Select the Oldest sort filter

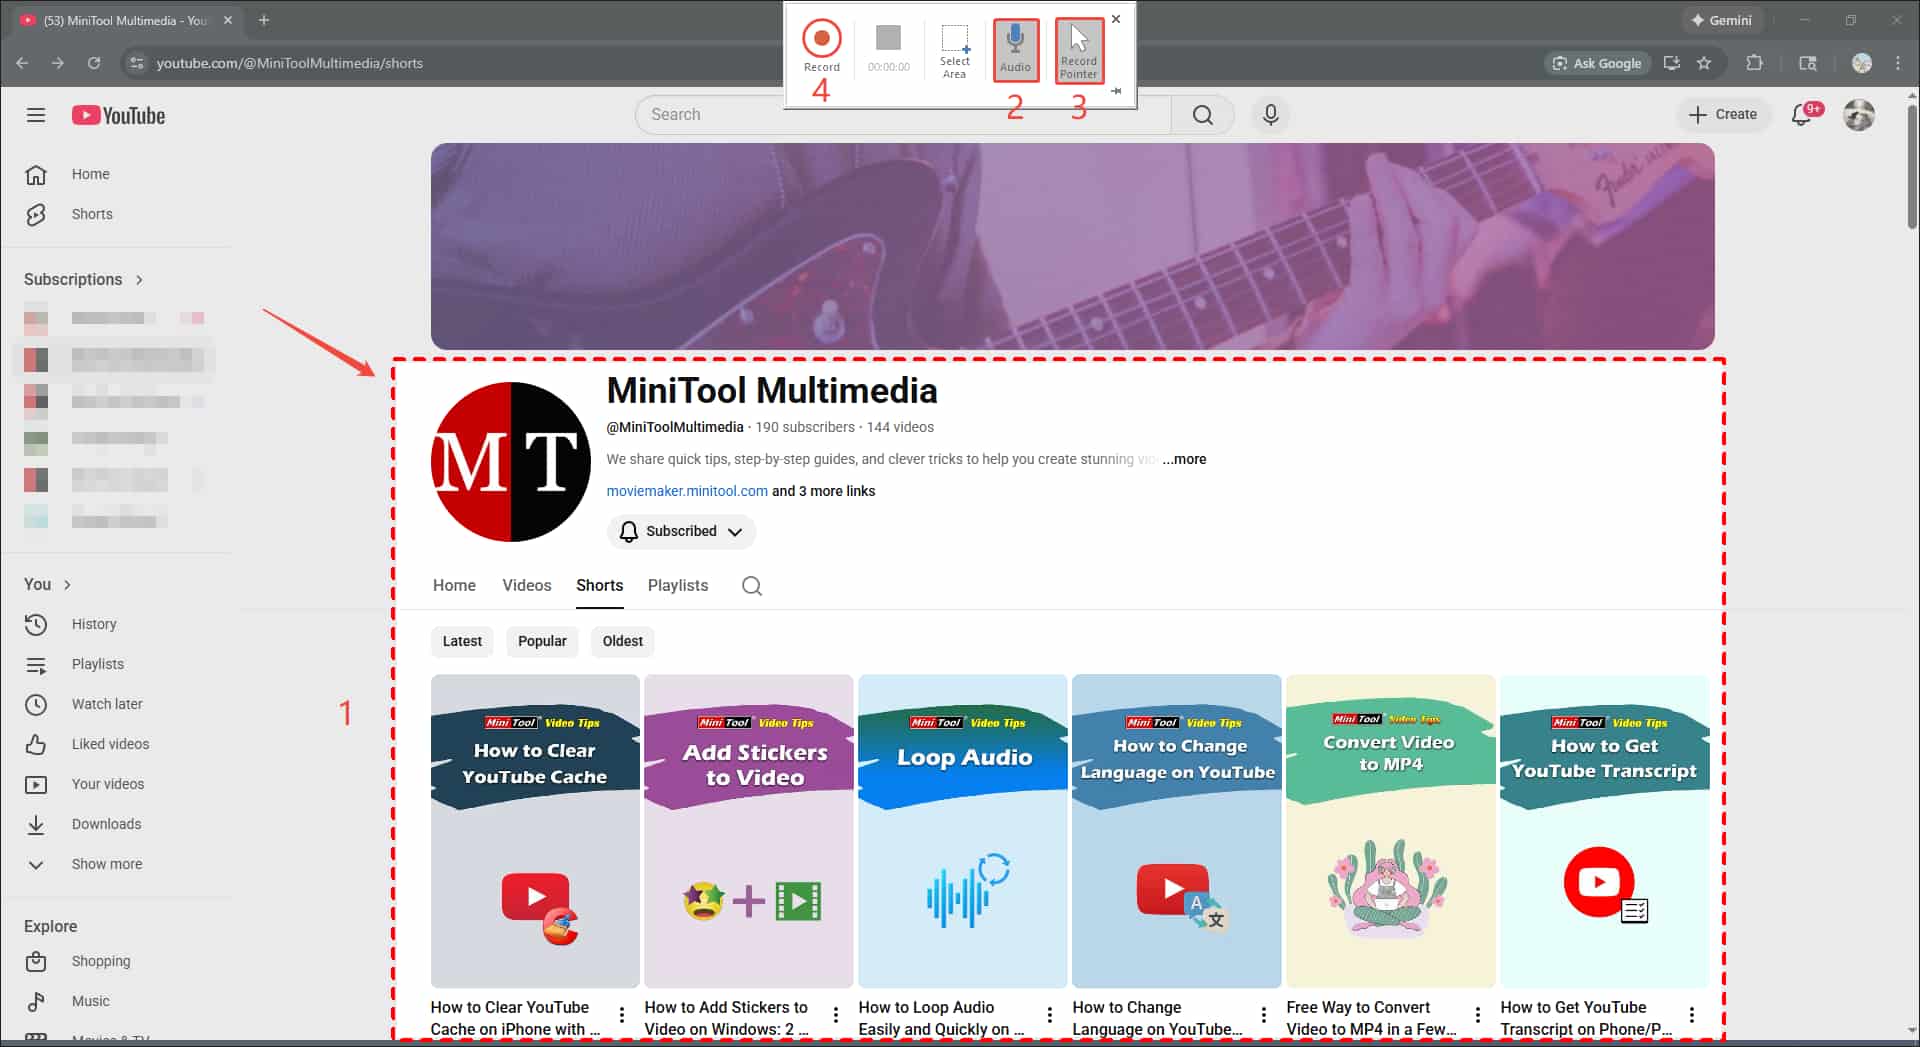[x=622, y=641]
